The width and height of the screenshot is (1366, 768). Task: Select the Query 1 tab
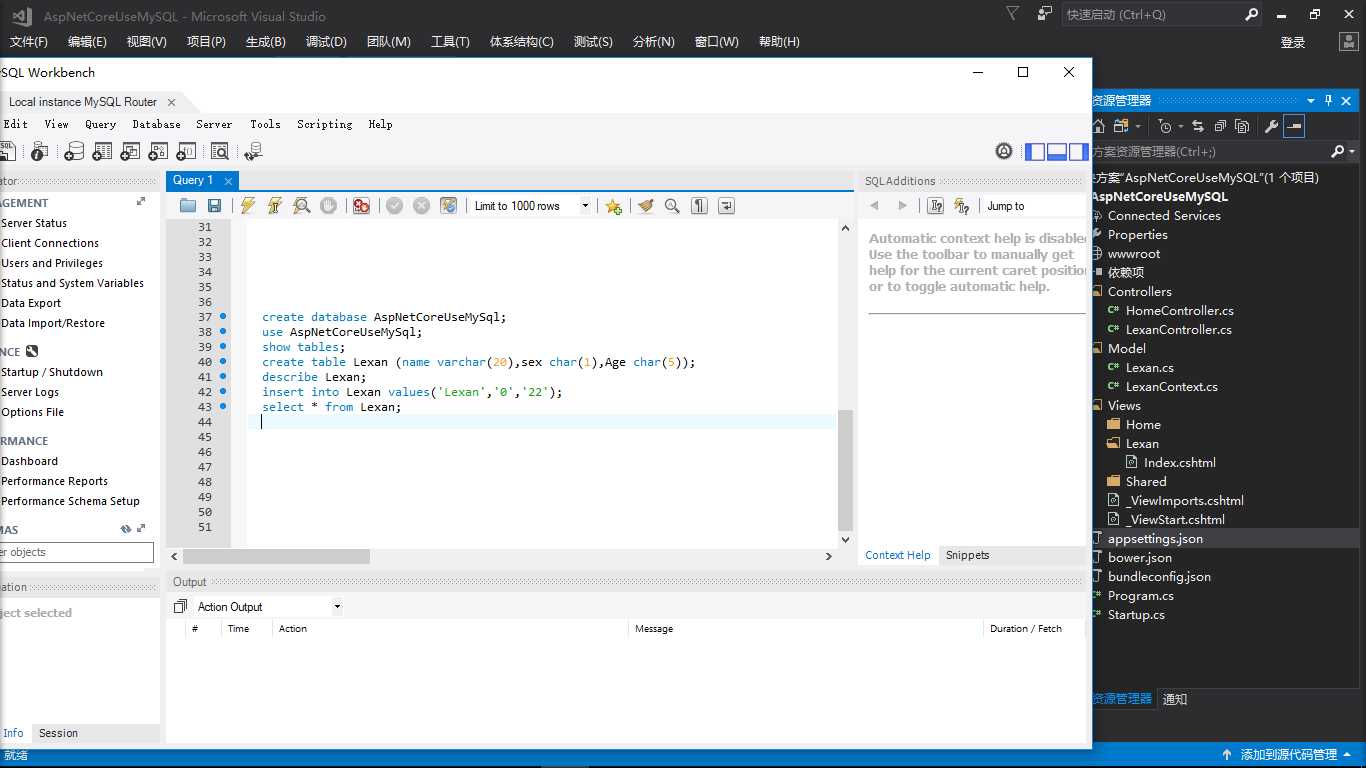(x=193, y=180)
